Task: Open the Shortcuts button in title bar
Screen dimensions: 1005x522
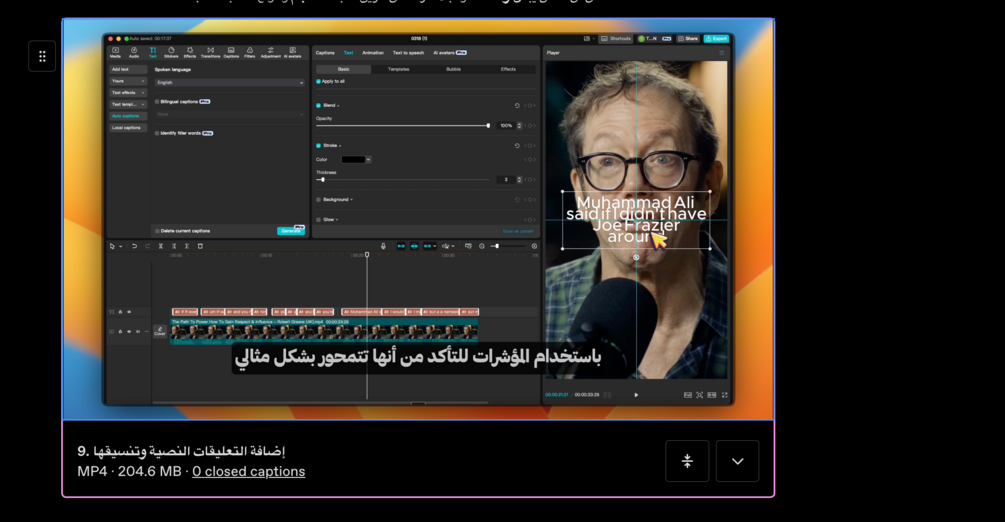Action: (x=617, y=38)
